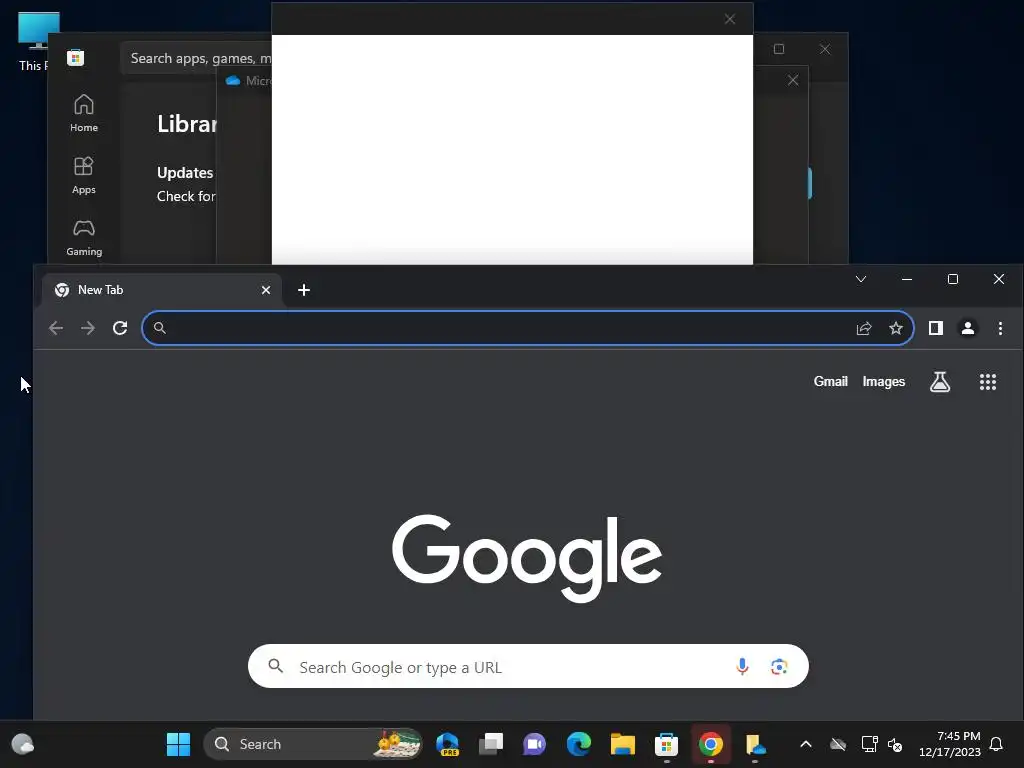Viewport: 1024px width, 768px height.
Task: Reload the page in Chrome
Action: 120,328
